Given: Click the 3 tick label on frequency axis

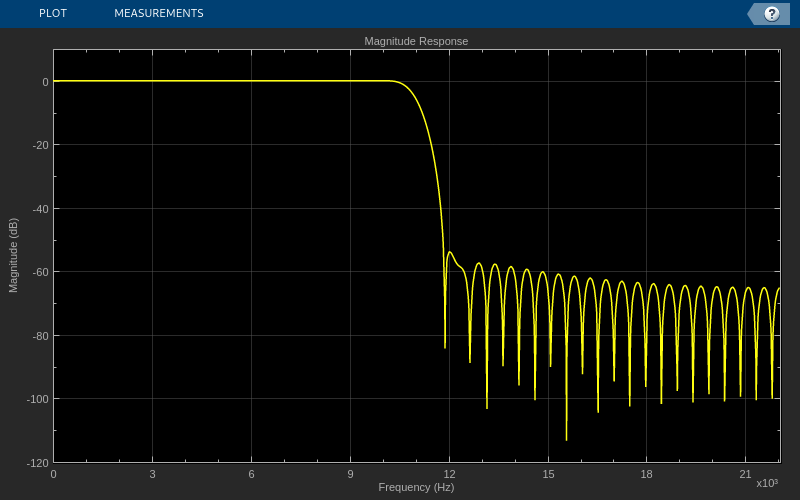Looking at the screenshot, I should (152, 474).
